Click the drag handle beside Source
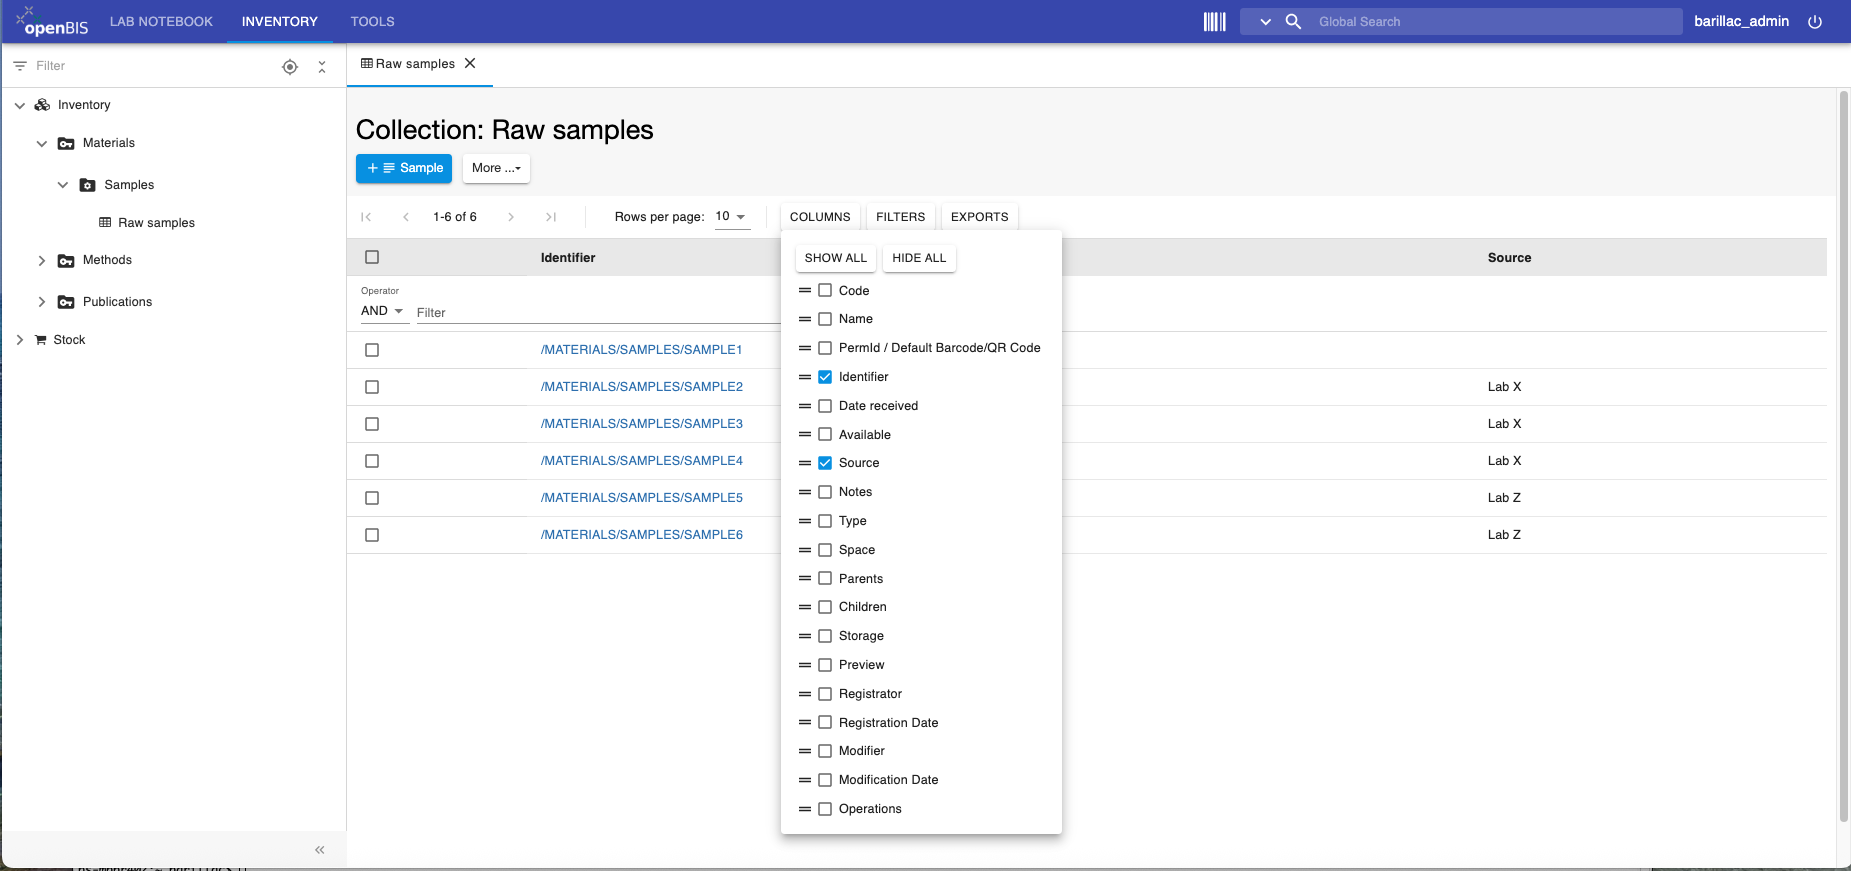This screenshot has height=871, width=1851. 805,463
